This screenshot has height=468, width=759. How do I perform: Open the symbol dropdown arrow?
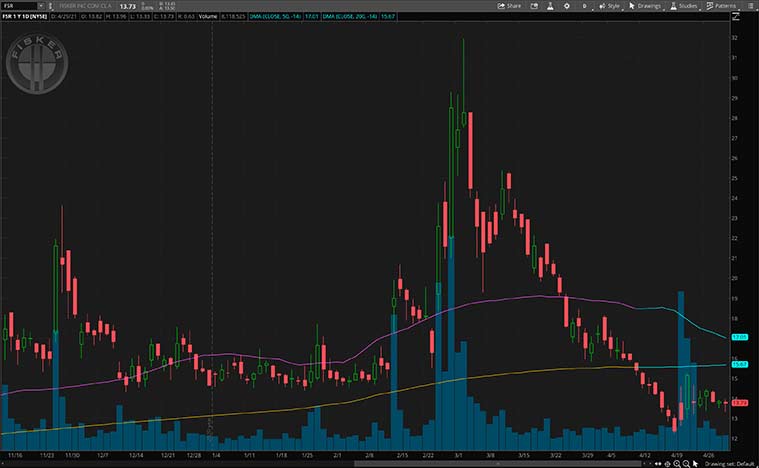click(x=41, y=6)
